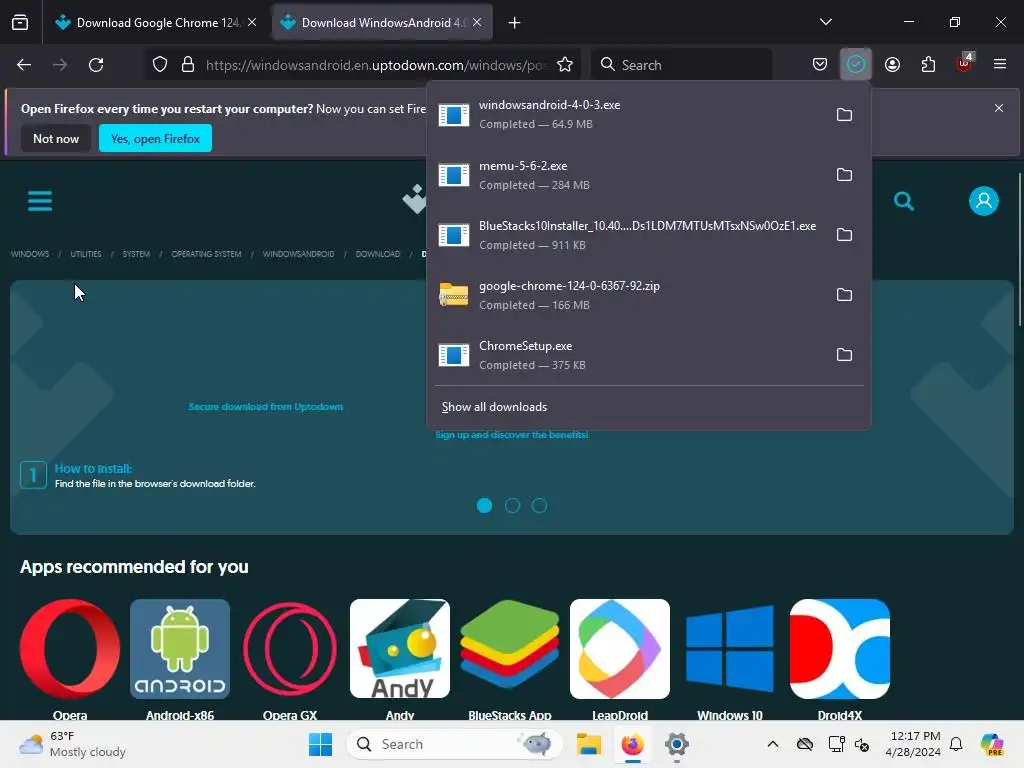Screen dimensions: 1024x768
Task: Expand the system tray hidden icons
Action: [x=773, y=744]
